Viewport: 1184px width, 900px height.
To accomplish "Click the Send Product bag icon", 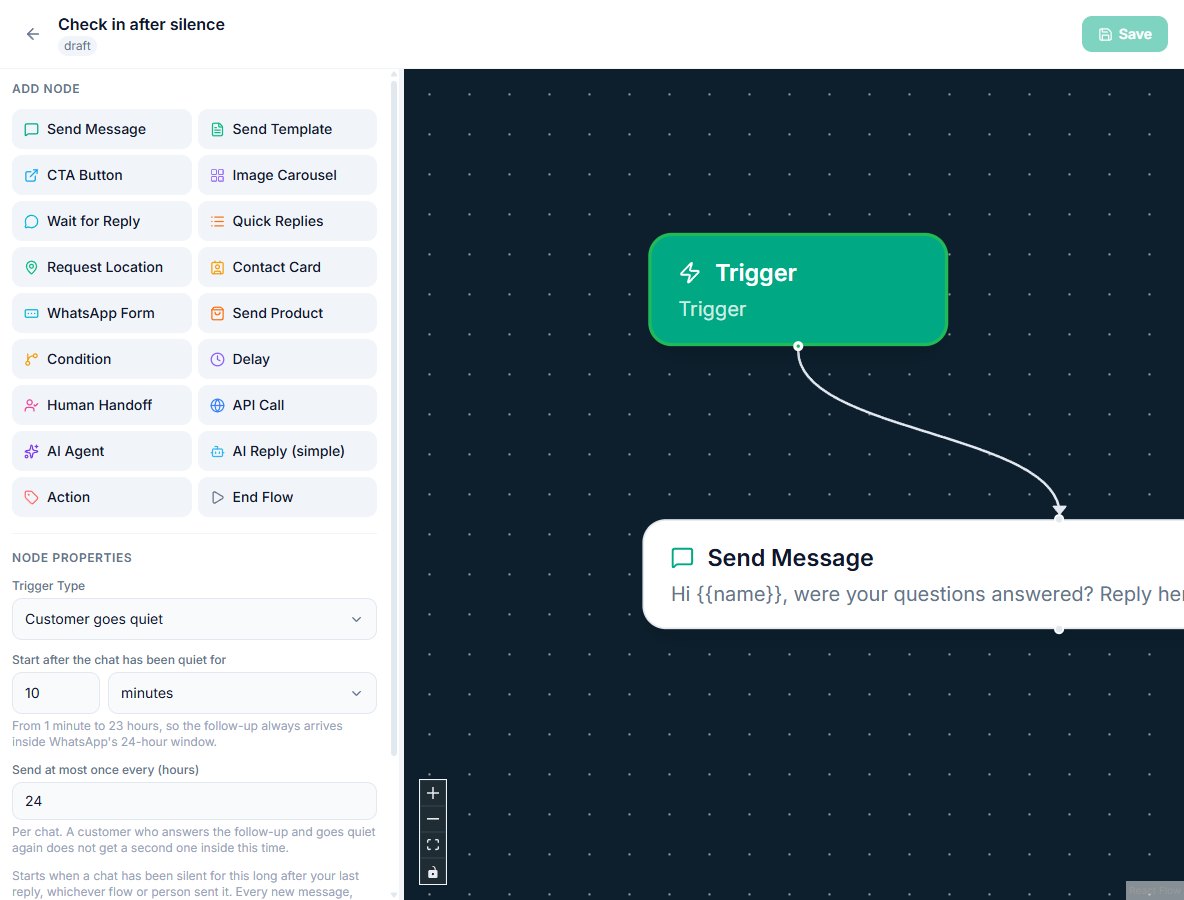I will point(217,313).
